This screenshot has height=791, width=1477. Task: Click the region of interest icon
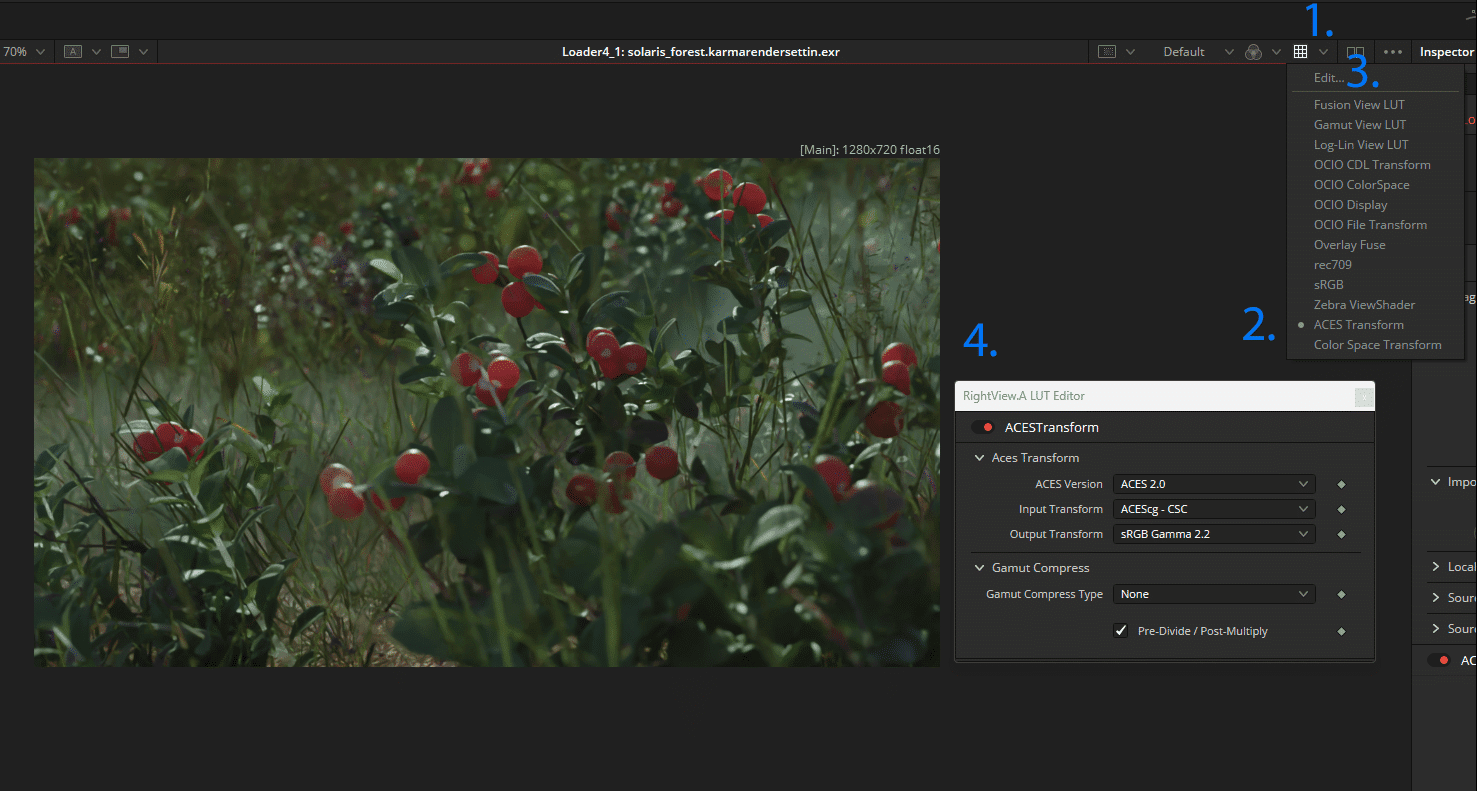(1108, 51)
